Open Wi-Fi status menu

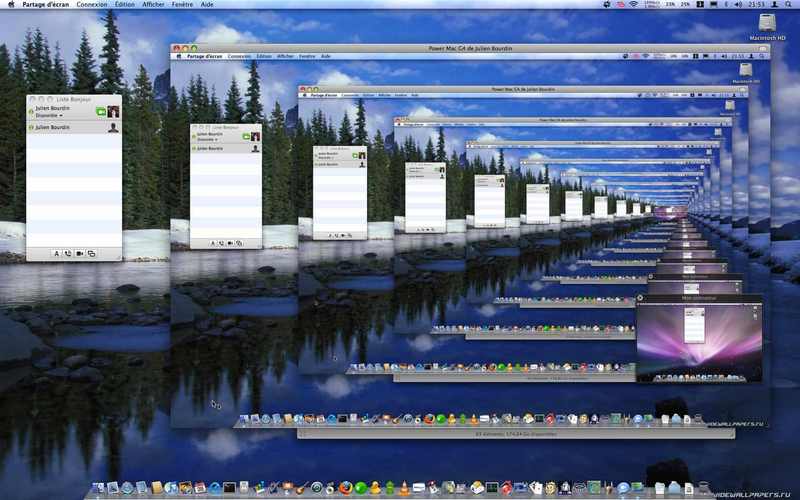(x=633, y=4)
